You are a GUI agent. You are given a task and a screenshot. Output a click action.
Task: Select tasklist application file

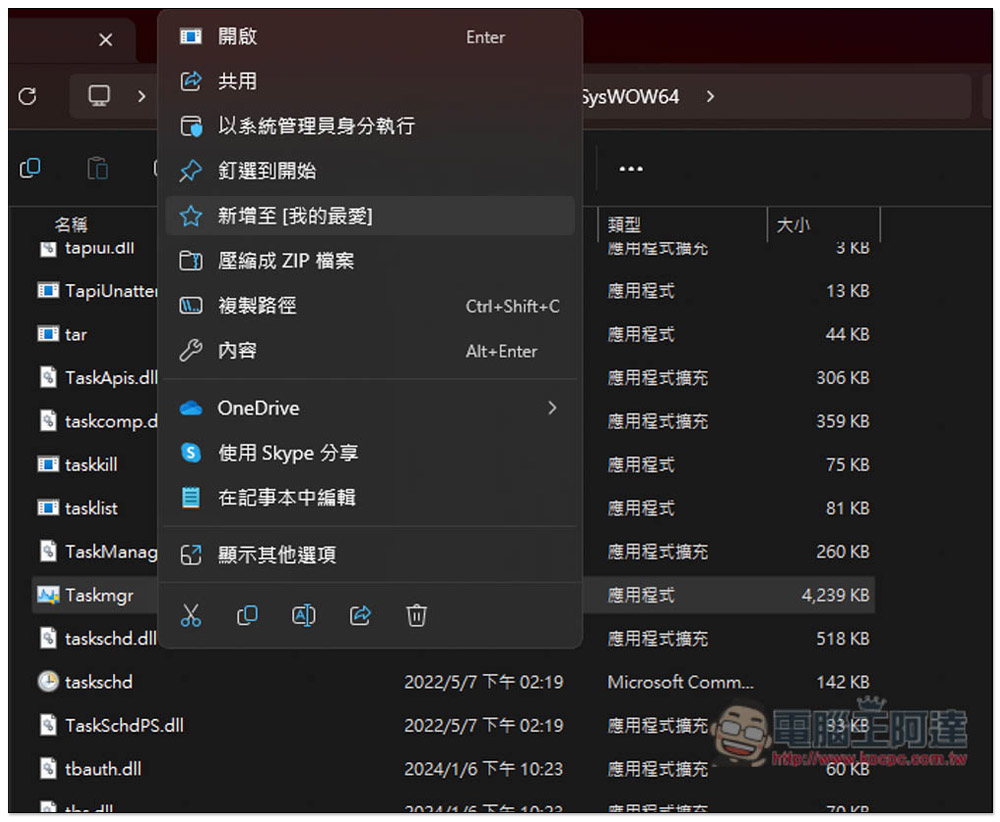(x=453, y=508)
